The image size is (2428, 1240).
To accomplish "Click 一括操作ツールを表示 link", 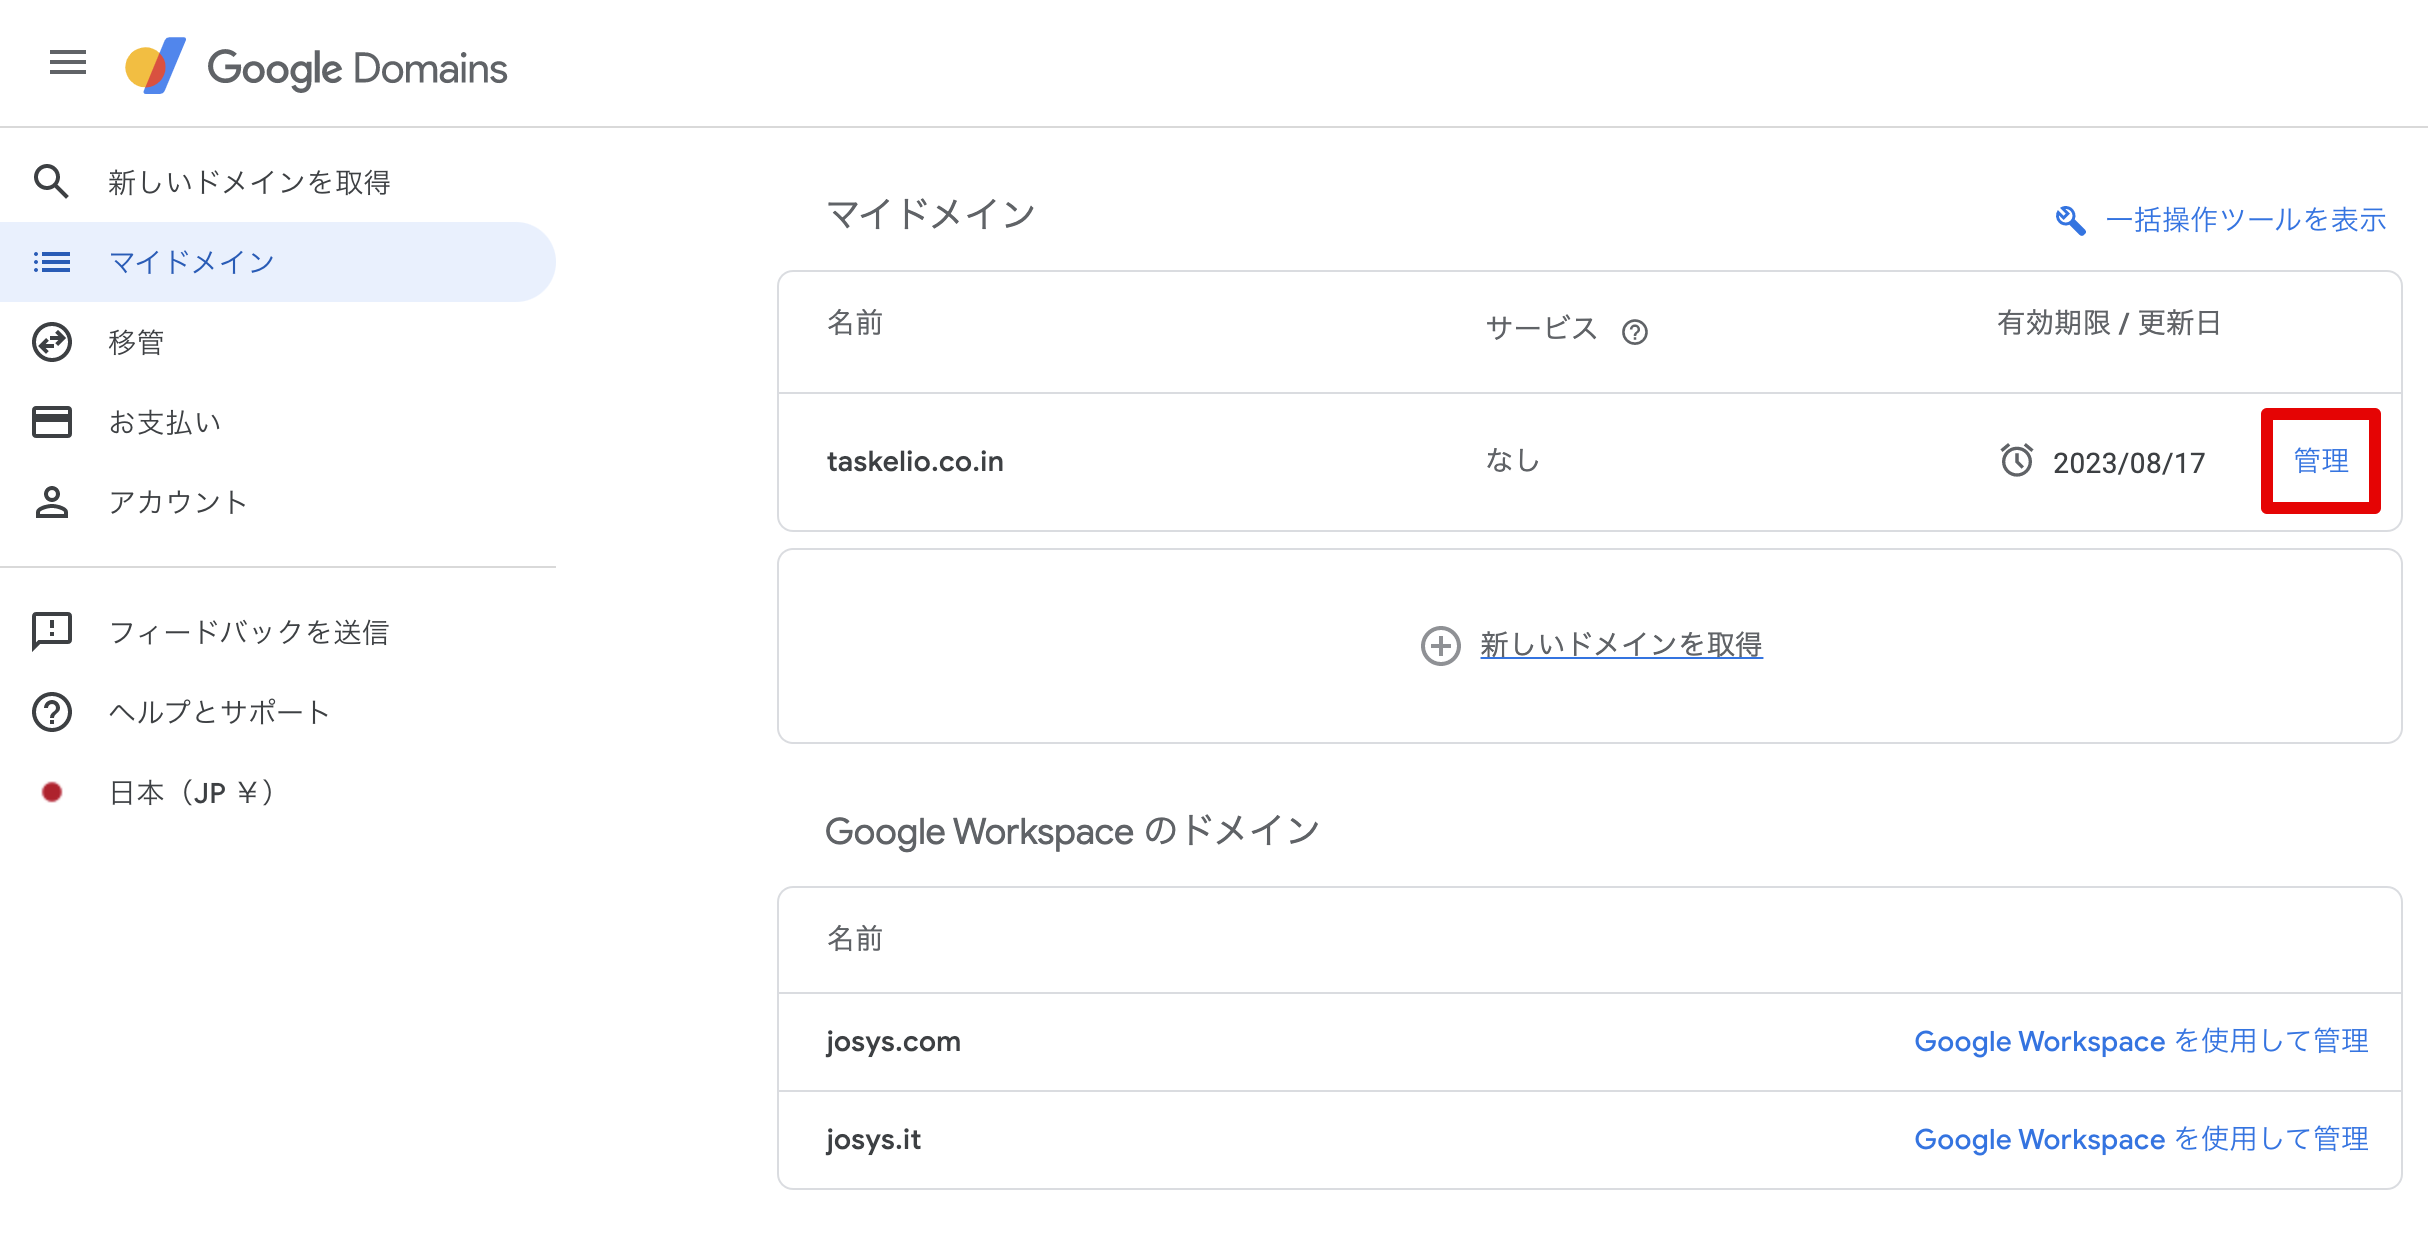I will pyautogui.click(x=2245, y=220).
